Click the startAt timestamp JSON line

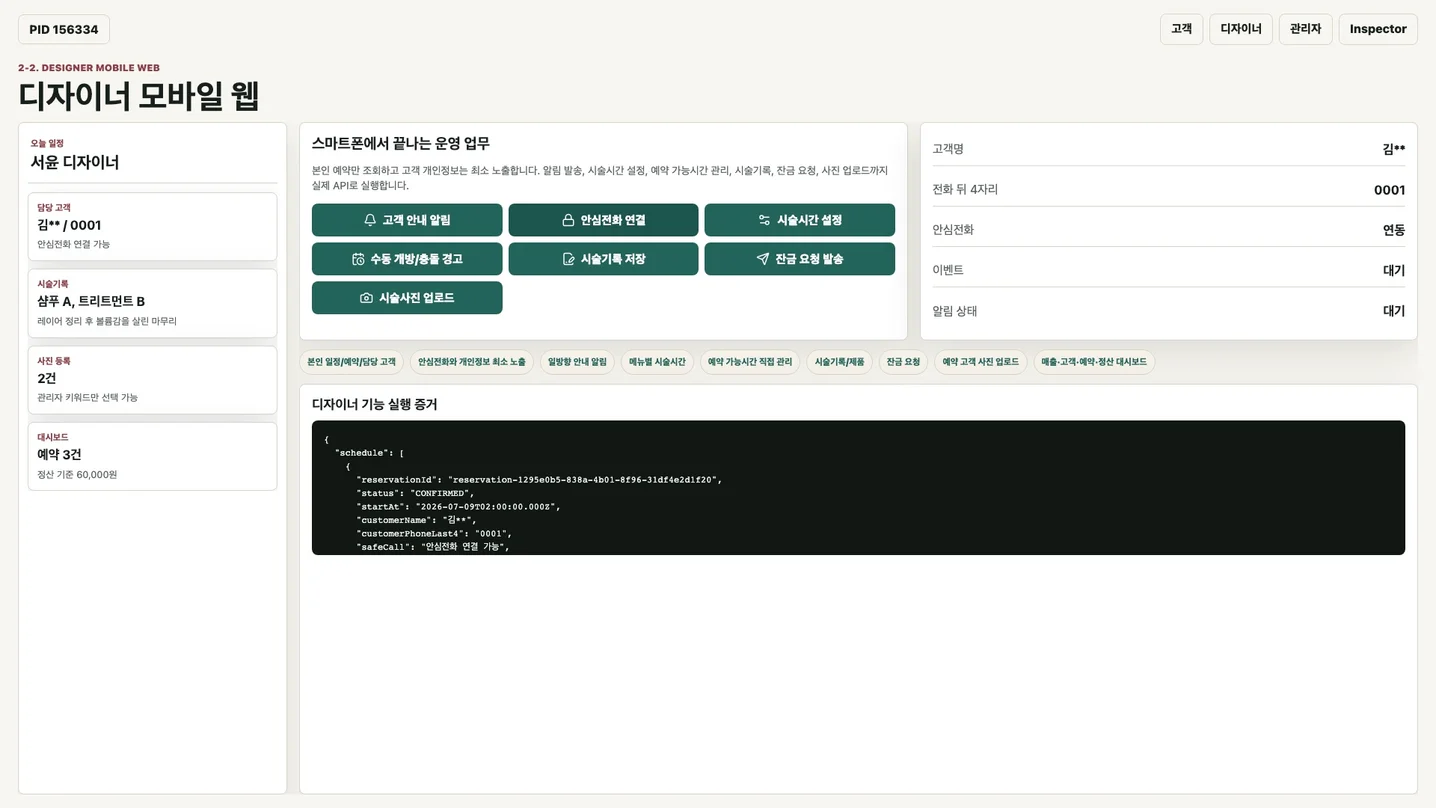pos(458,507)
